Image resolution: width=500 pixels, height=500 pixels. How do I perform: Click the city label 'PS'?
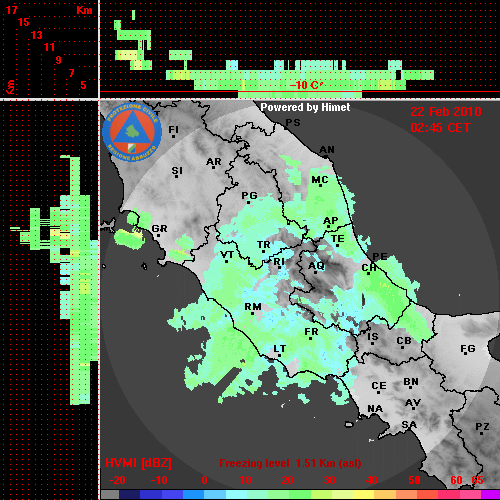point(293,123)
